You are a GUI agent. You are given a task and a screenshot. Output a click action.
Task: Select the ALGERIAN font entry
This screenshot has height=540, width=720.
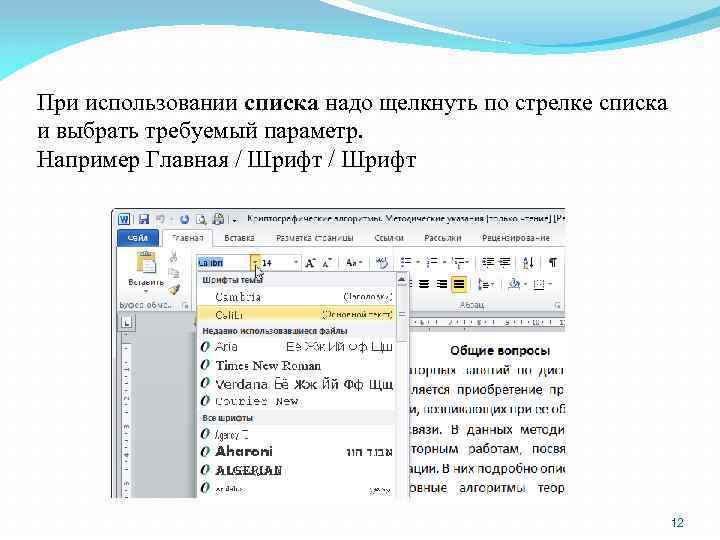click(x=296, y=470)
